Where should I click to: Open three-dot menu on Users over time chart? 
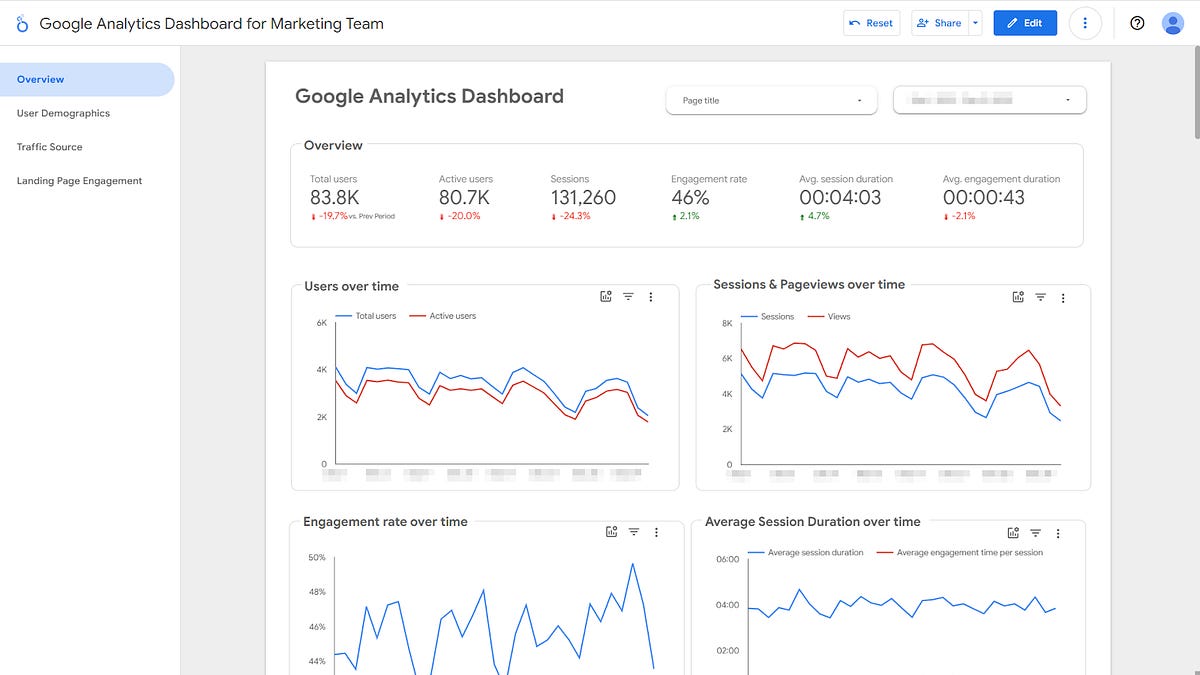click(x=651, y=297)
